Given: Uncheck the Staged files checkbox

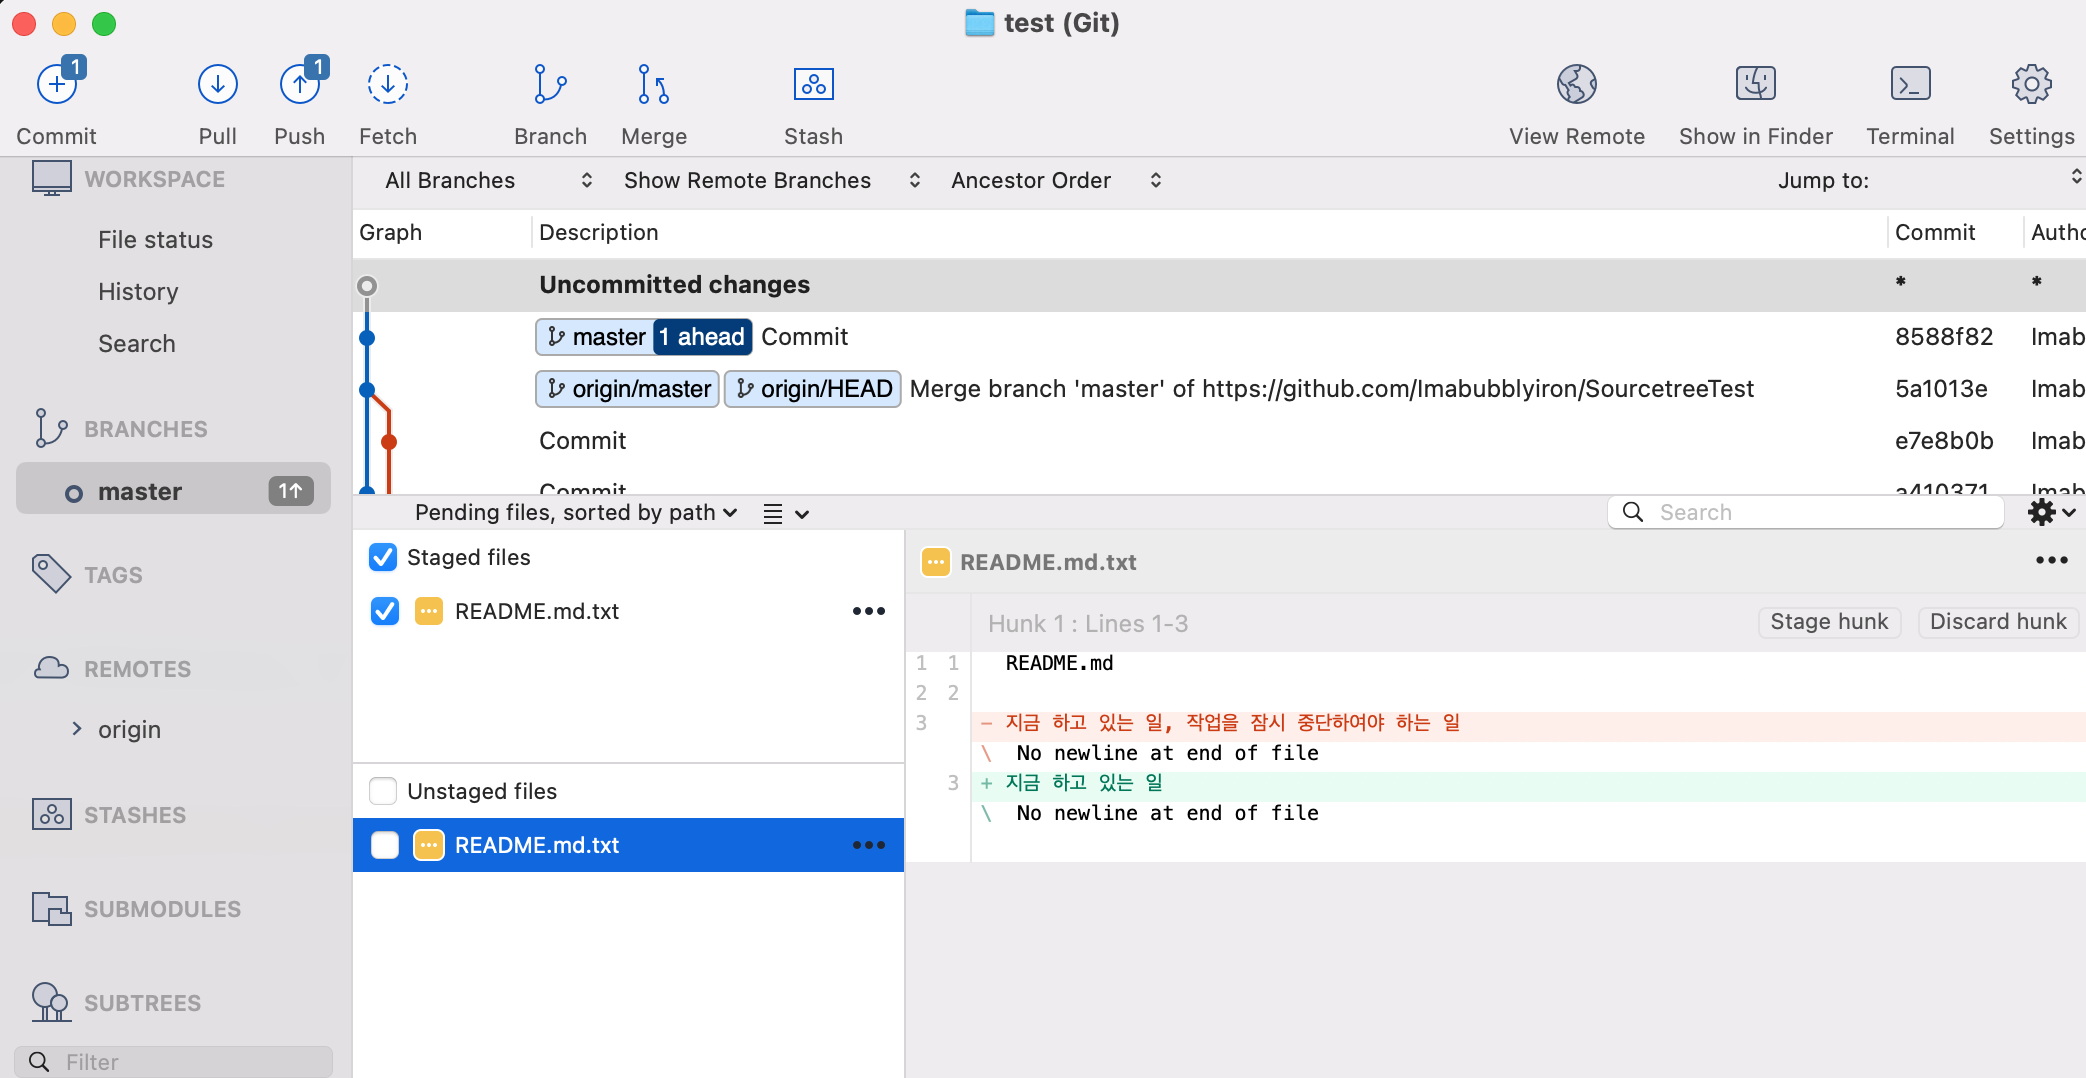Looking at the screenshot, I should (x=383, y=557).
